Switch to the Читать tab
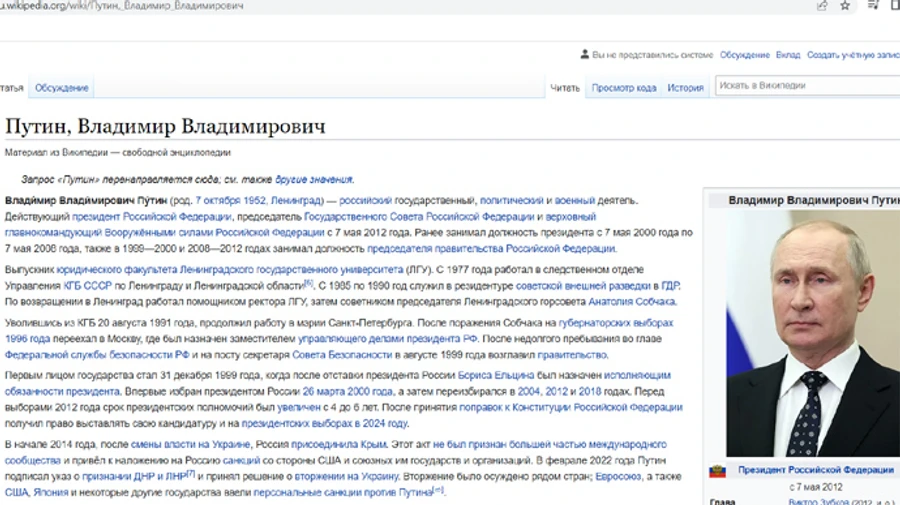This screenshot has height=505, width=900. (x=565, y=88)
